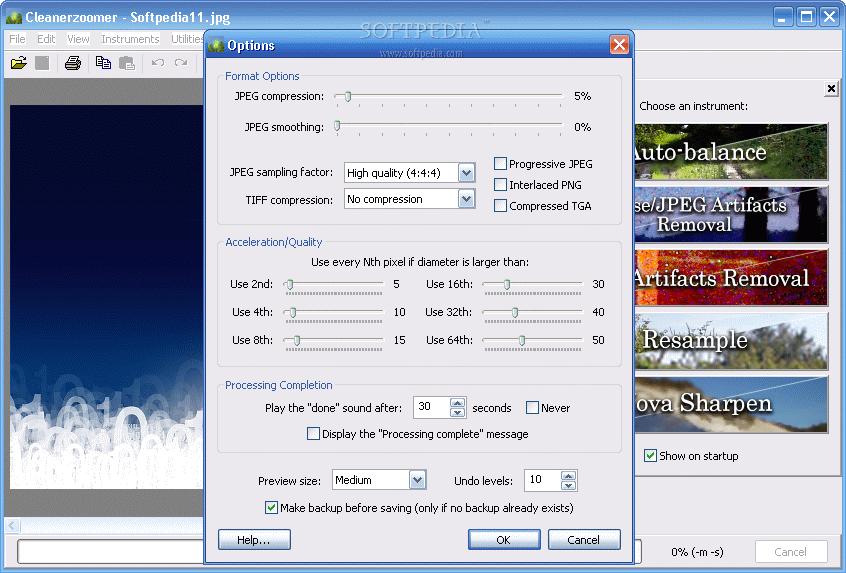This screenshot has width=846, height=573.
Task: Choose the Noise/JPEG Artifacts Removal instrument
Action: pyautogui.click(x=731, y=215)
